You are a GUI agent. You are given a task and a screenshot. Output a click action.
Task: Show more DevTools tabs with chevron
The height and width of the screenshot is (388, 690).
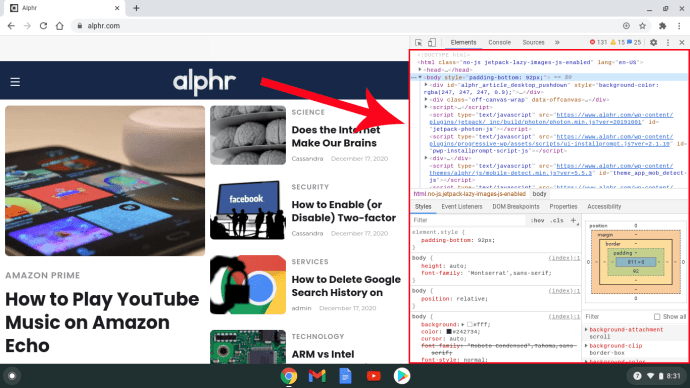pos(557,42)
